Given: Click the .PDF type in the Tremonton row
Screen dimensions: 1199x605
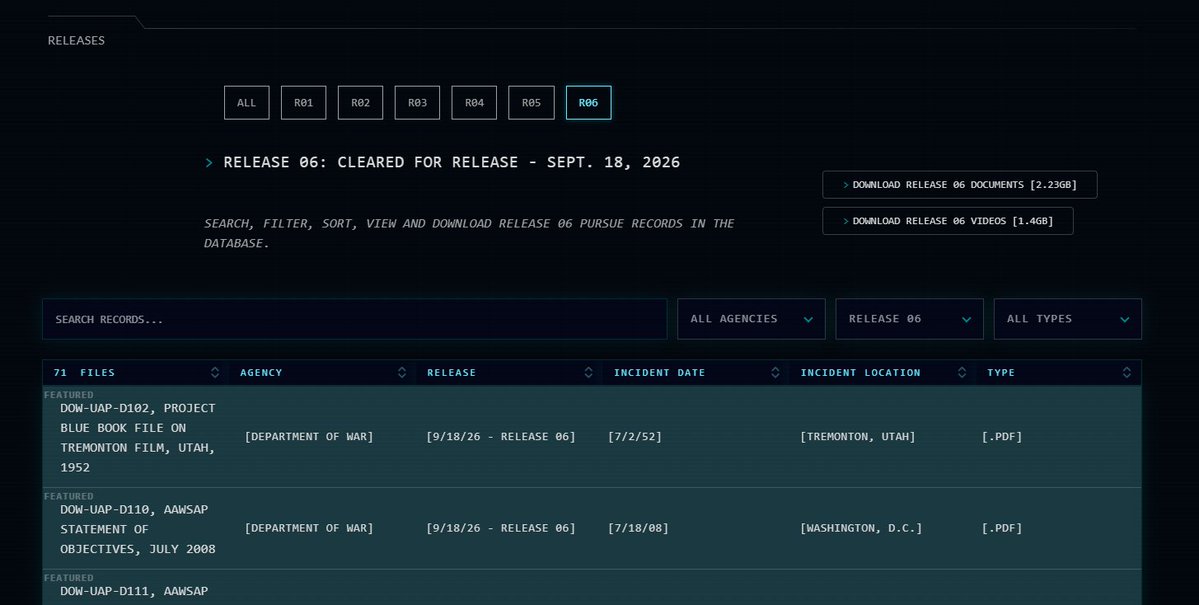Looking at the screenshot, I should point(1002,437).
